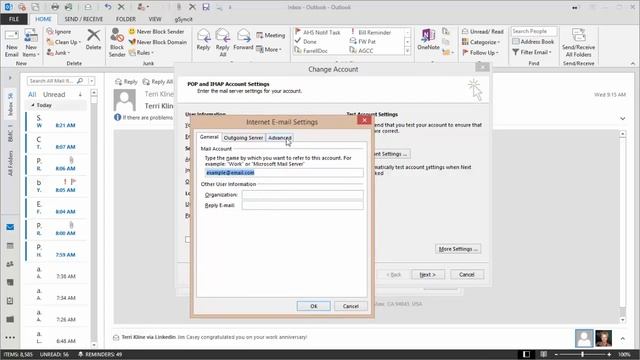
Task: Select Never Block Domain
Action: pos(158,42)
